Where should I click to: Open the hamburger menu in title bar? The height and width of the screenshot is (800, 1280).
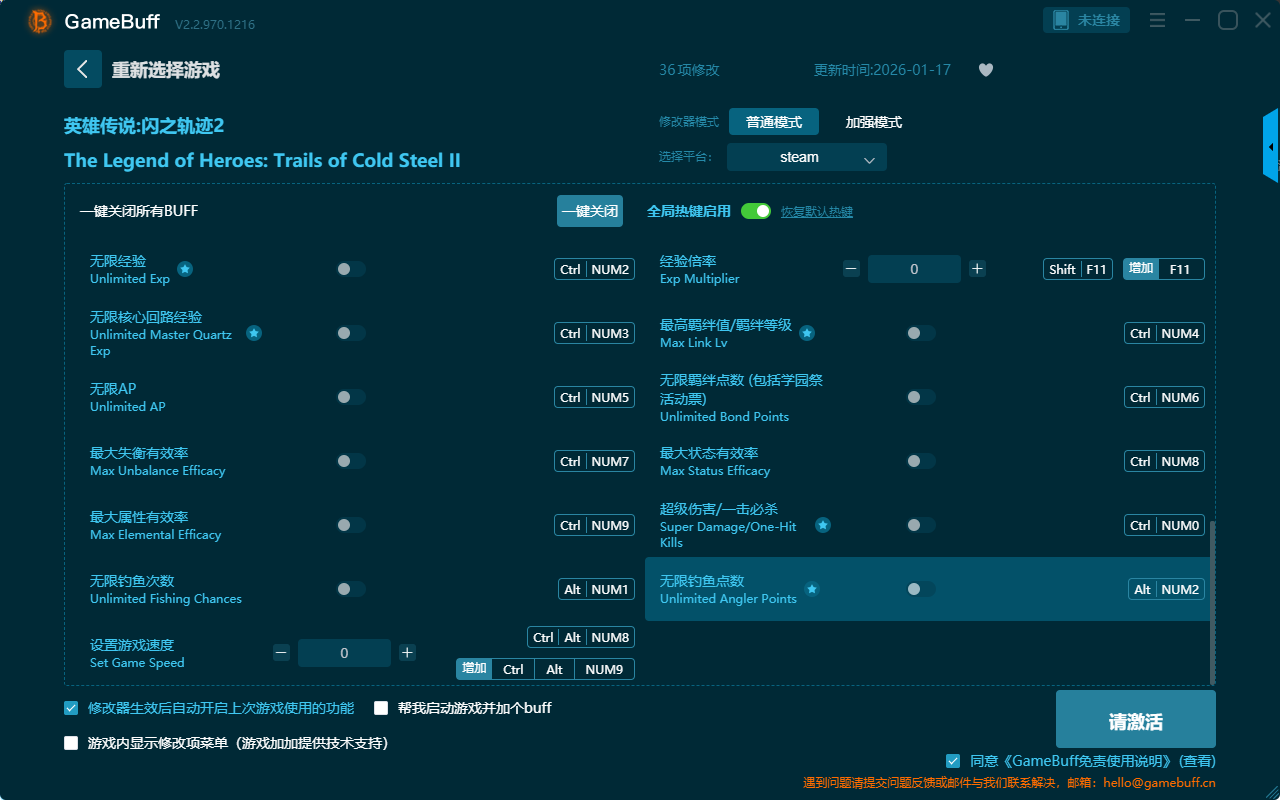click(x=1157, y=21)
